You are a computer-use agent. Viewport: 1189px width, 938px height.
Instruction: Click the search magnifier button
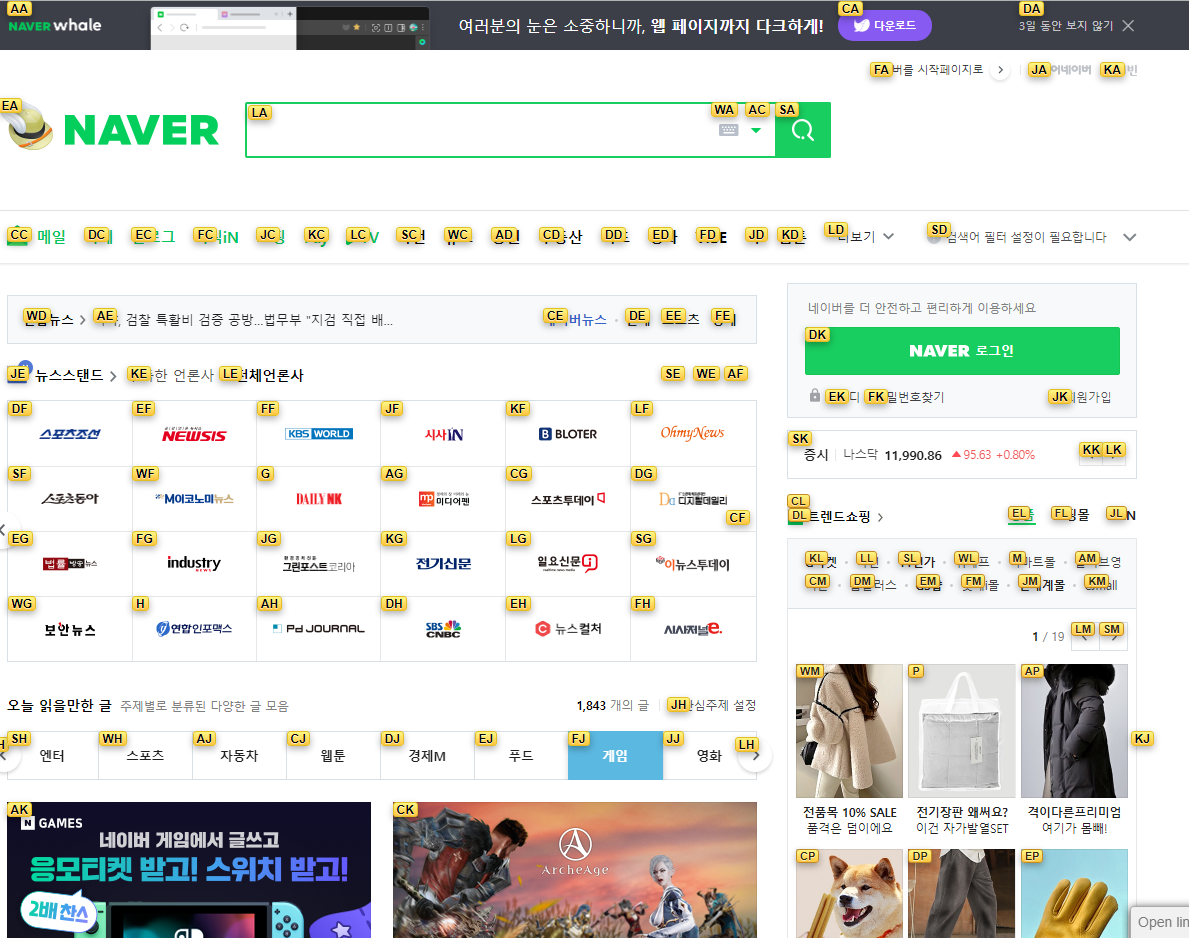802,130
